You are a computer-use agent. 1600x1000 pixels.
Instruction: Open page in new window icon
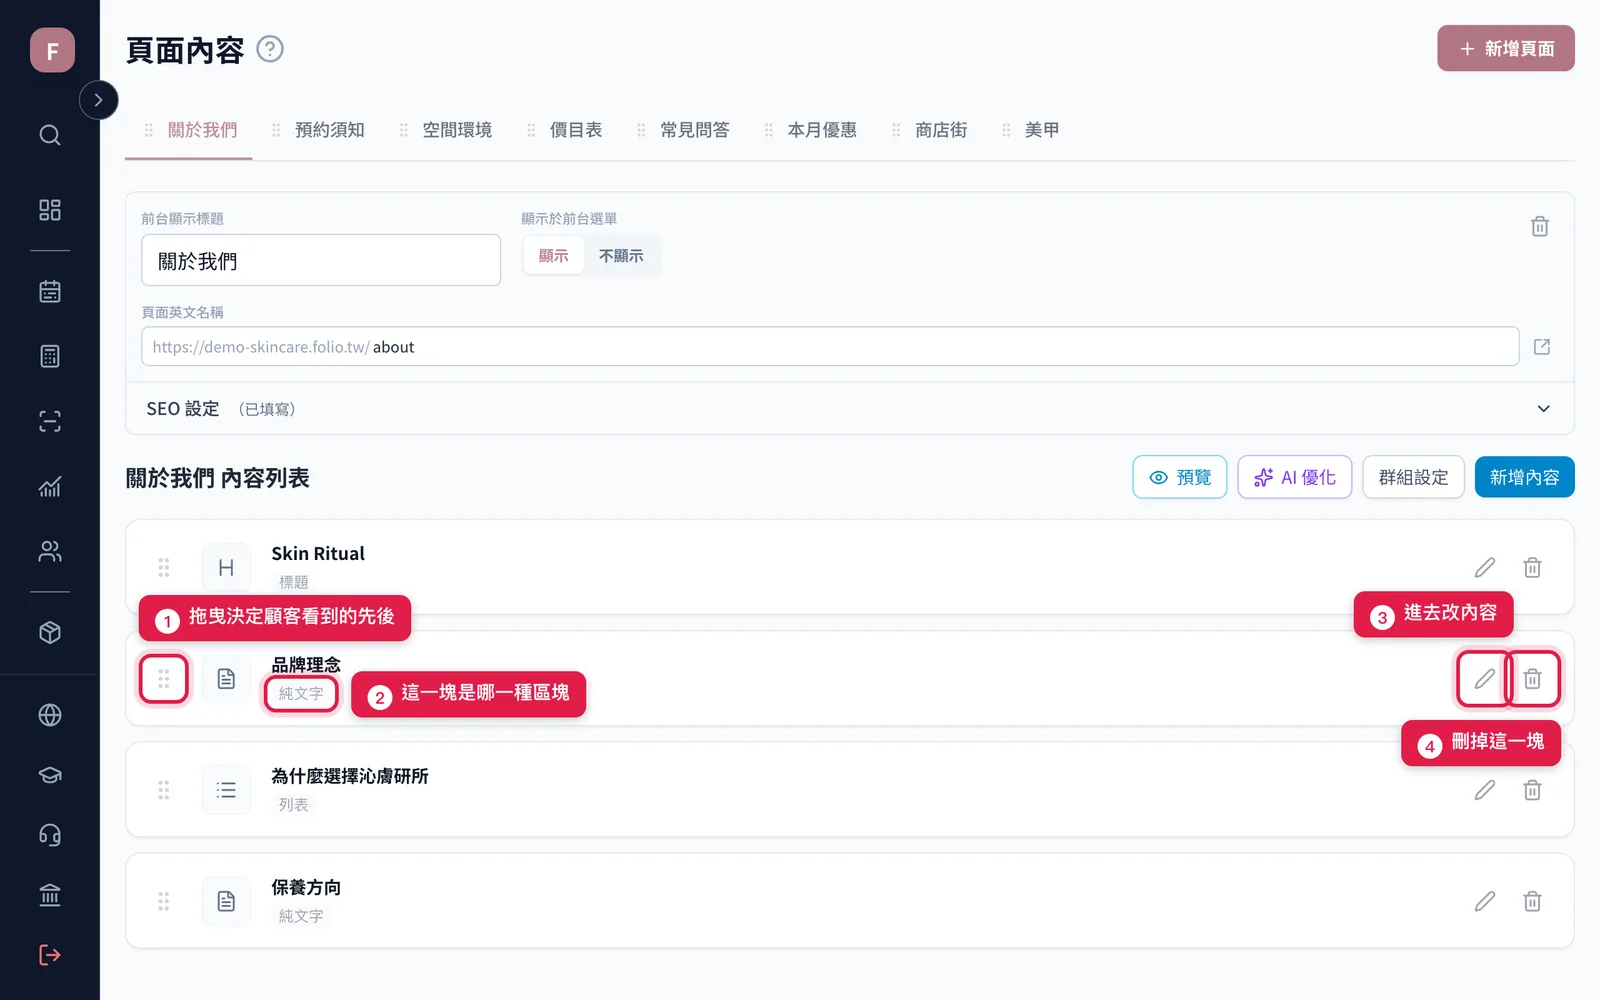(1542, 346)
